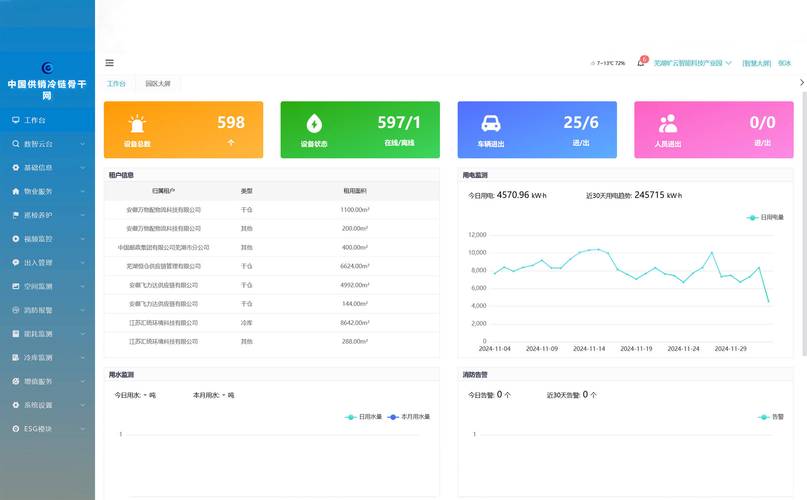Click the last data point on electricity chart line

coord(768,301)
